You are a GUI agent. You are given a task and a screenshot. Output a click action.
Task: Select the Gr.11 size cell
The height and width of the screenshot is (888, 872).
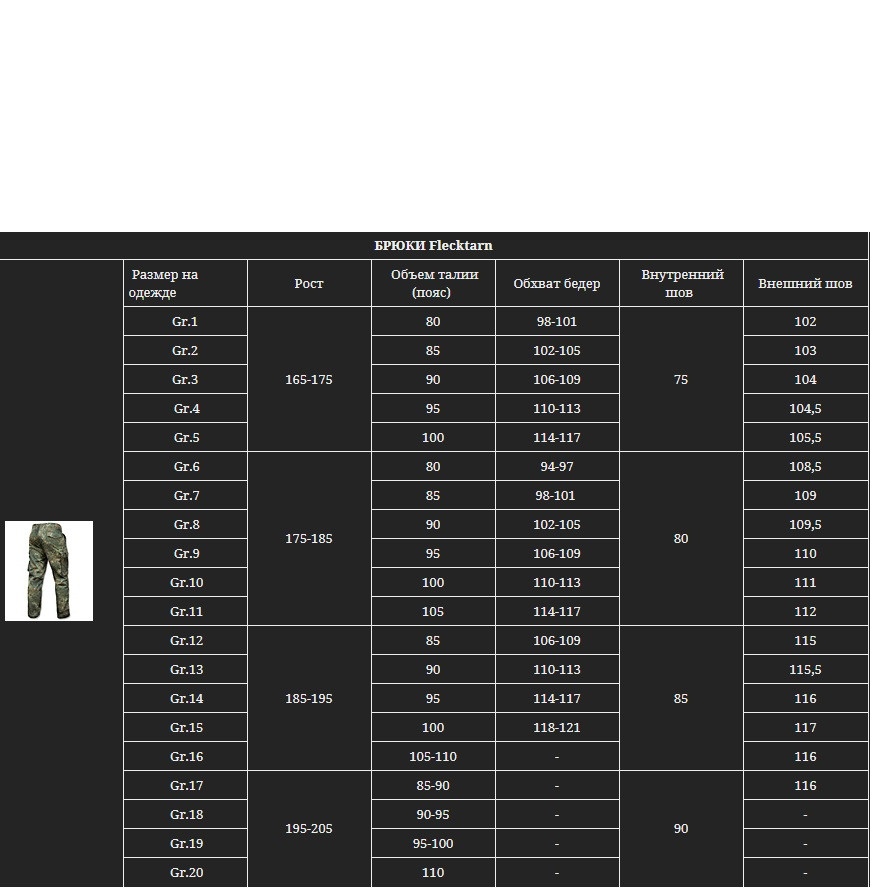click(x=185, y=611)
